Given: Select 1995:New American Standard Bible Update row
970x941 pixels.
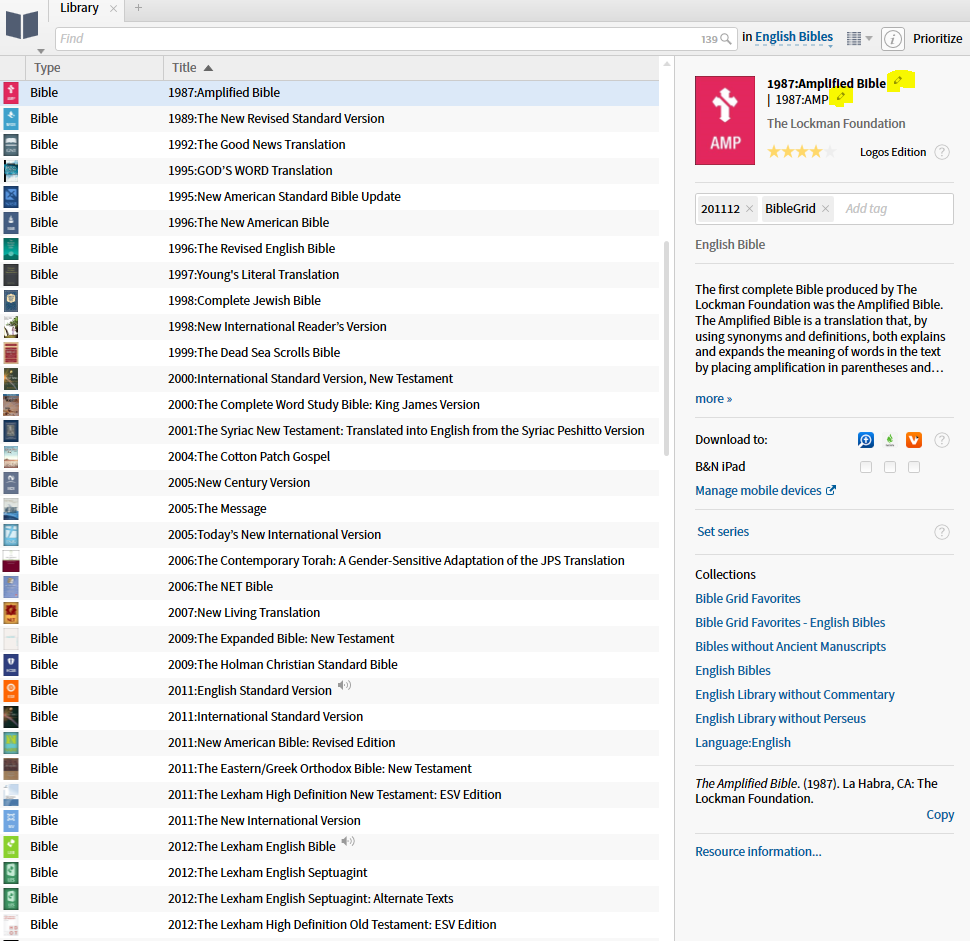Looking at the screenshot, I should [329, 197].
